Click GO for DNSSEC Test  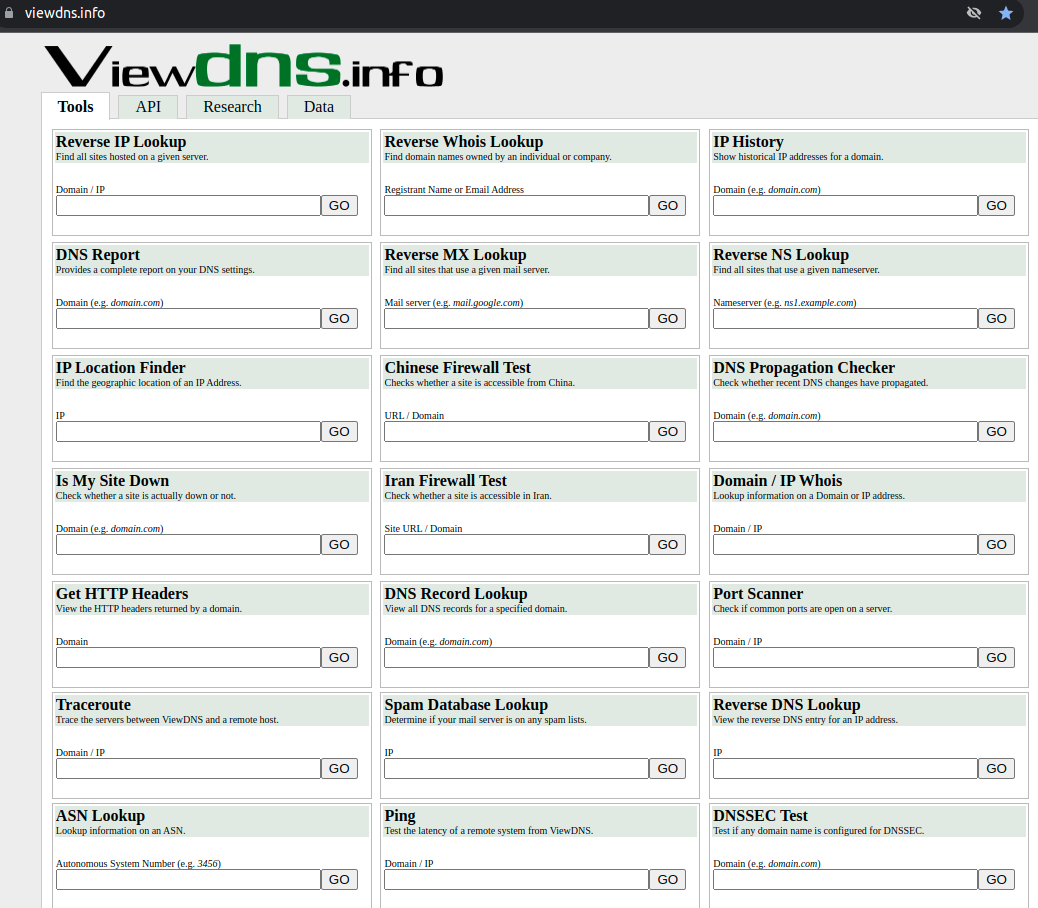tap(996, 880)
